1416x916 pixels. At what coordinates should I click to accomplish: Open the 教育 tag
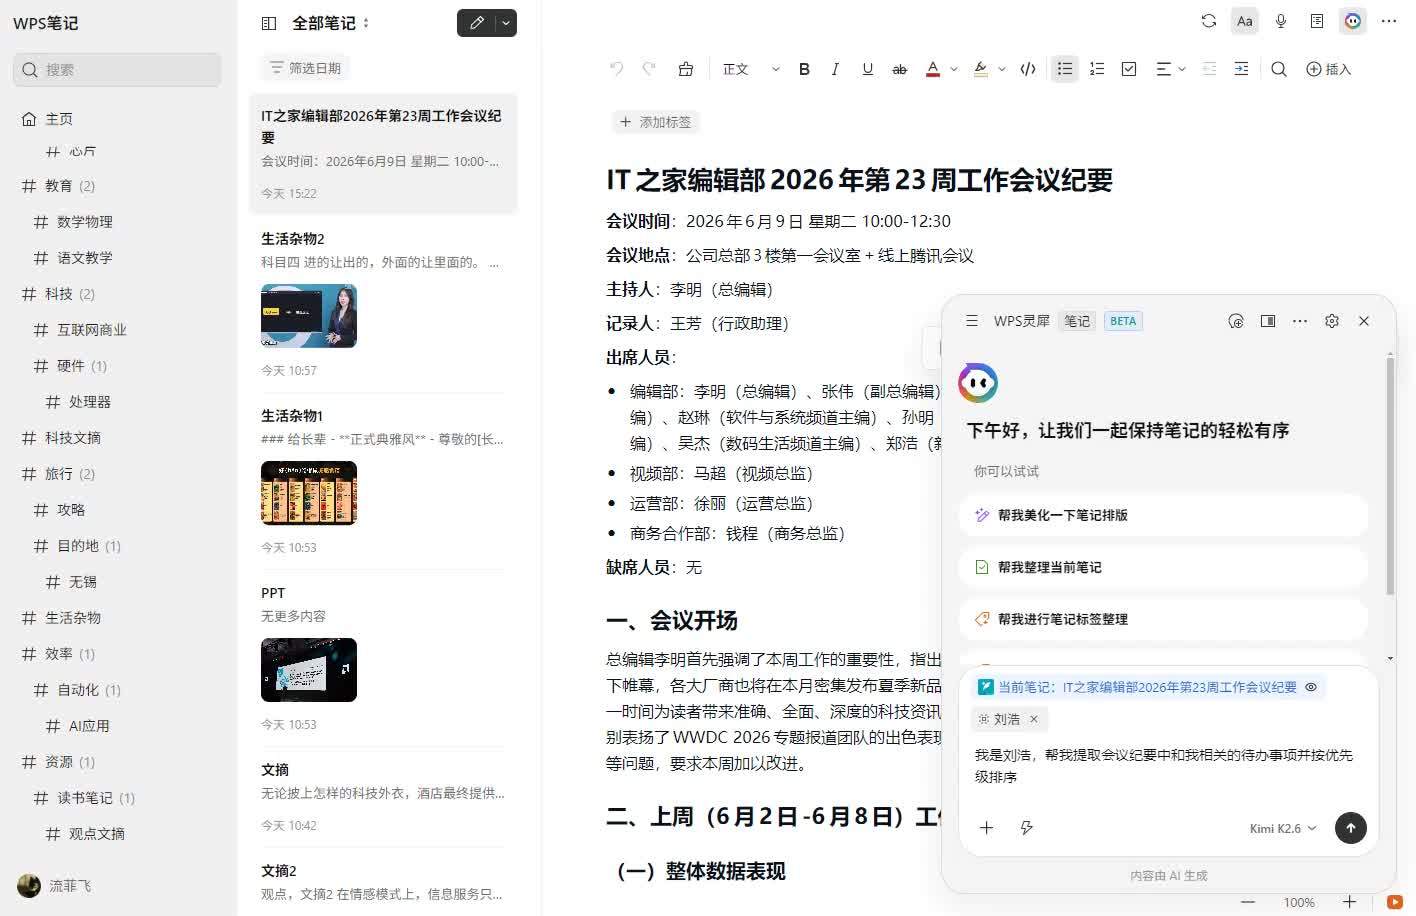point(58,186)
